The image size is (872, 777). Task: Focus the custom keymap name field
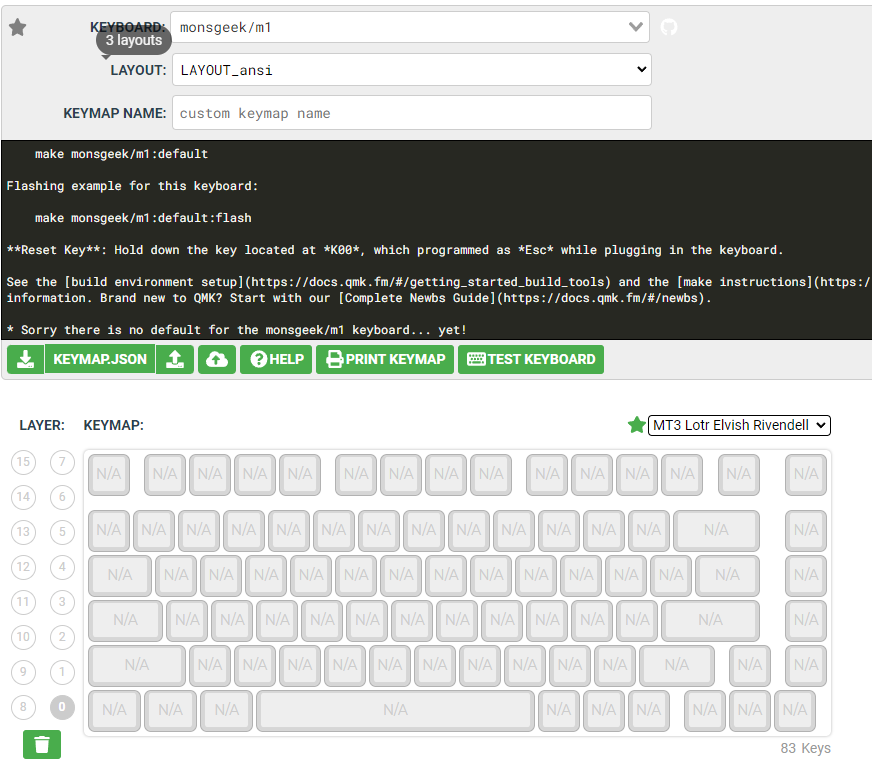pos(412,113)
